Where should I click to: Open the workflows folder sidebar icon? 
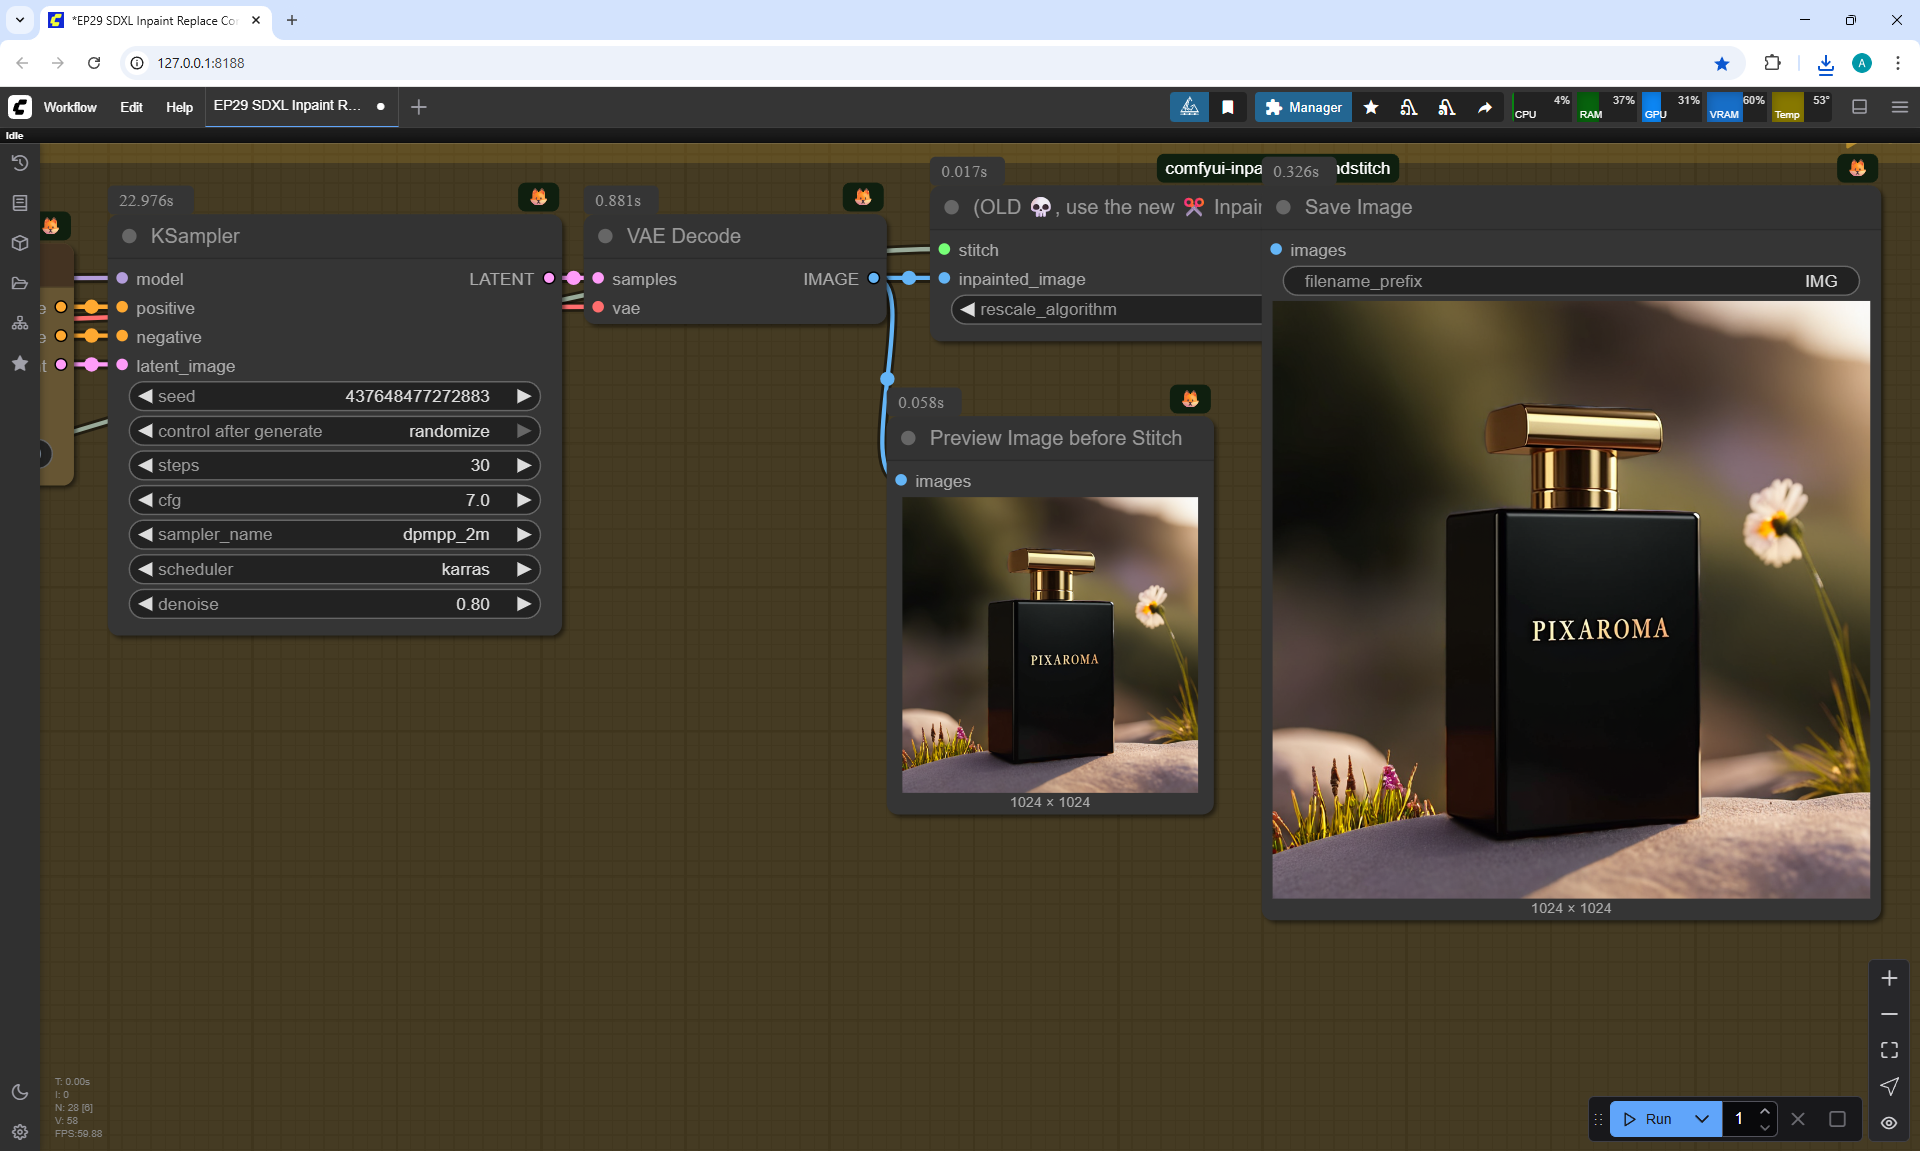pos(19,283)
